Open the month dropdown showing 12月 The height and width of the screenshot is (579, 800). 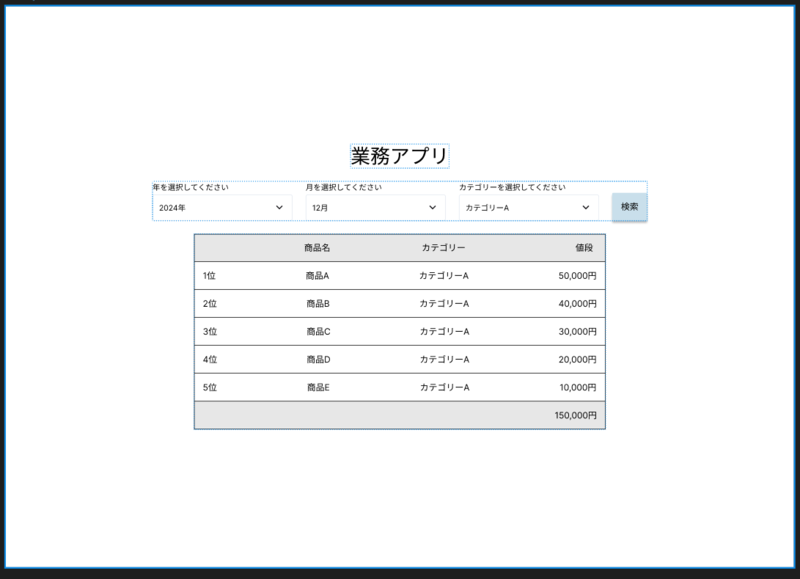click(376, 208)
